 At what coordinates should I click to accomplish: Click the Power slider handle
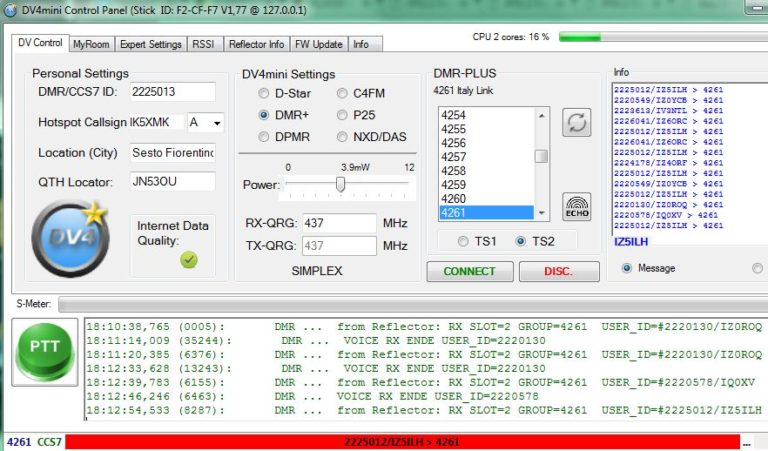[340, 185]
